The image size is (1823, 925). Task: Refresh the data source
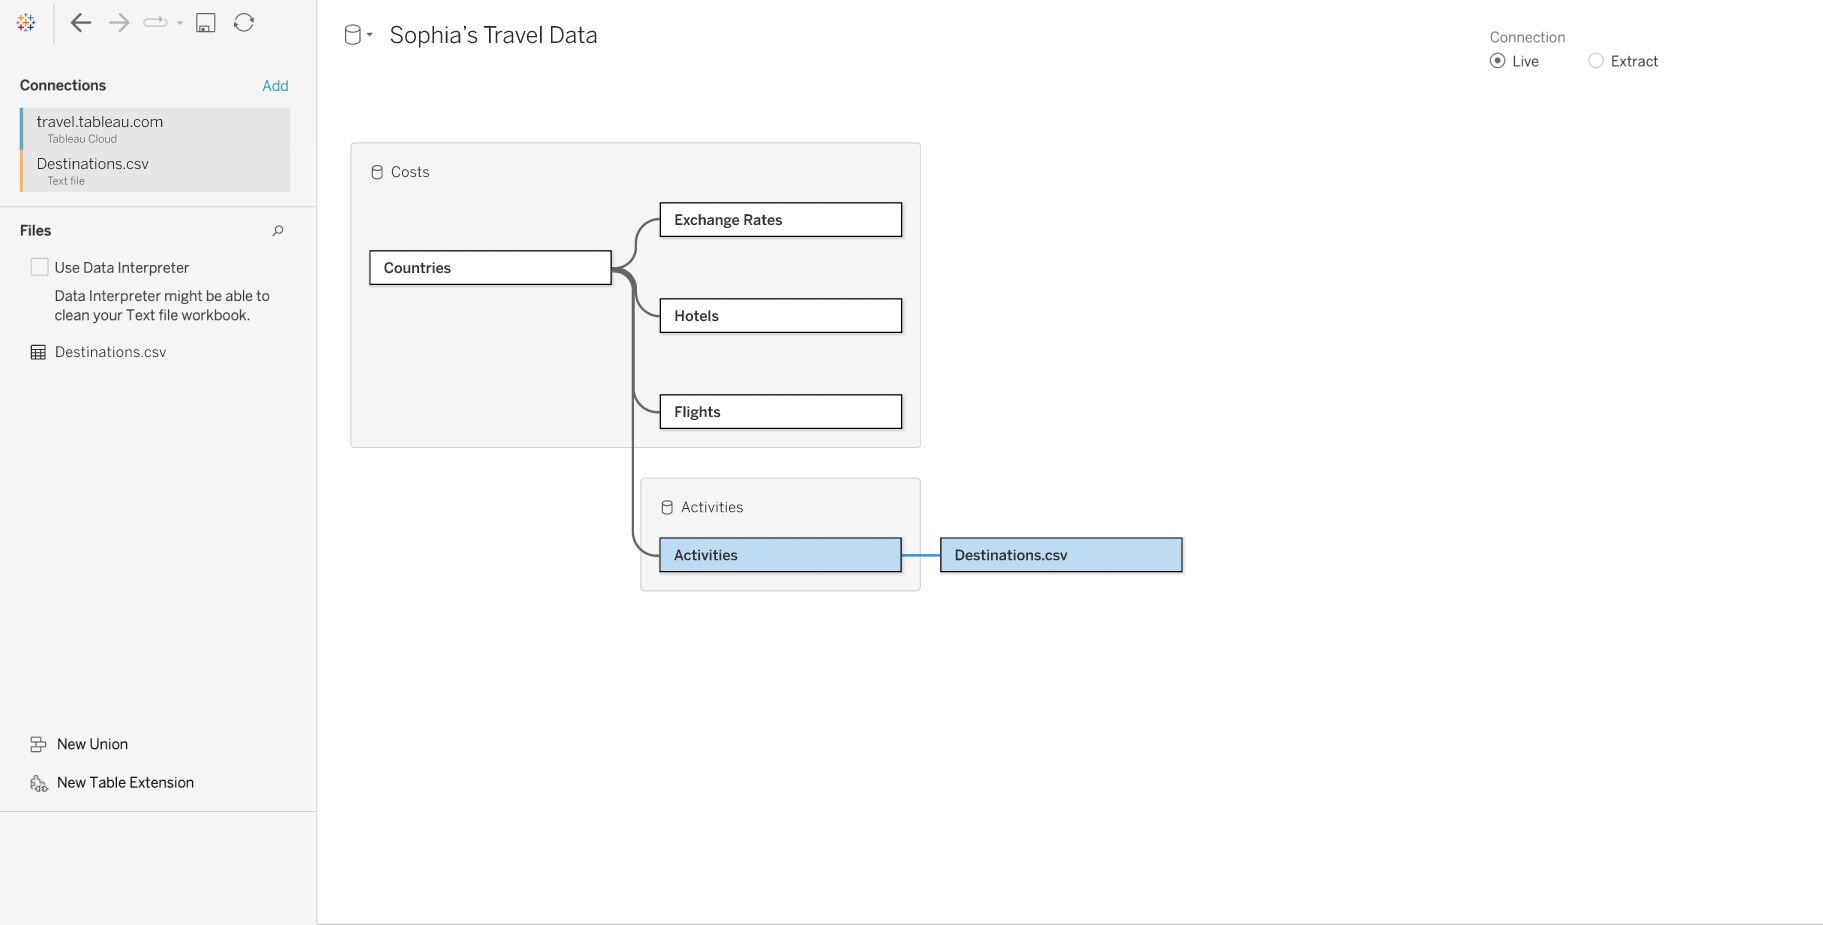[x=244, y=22]
